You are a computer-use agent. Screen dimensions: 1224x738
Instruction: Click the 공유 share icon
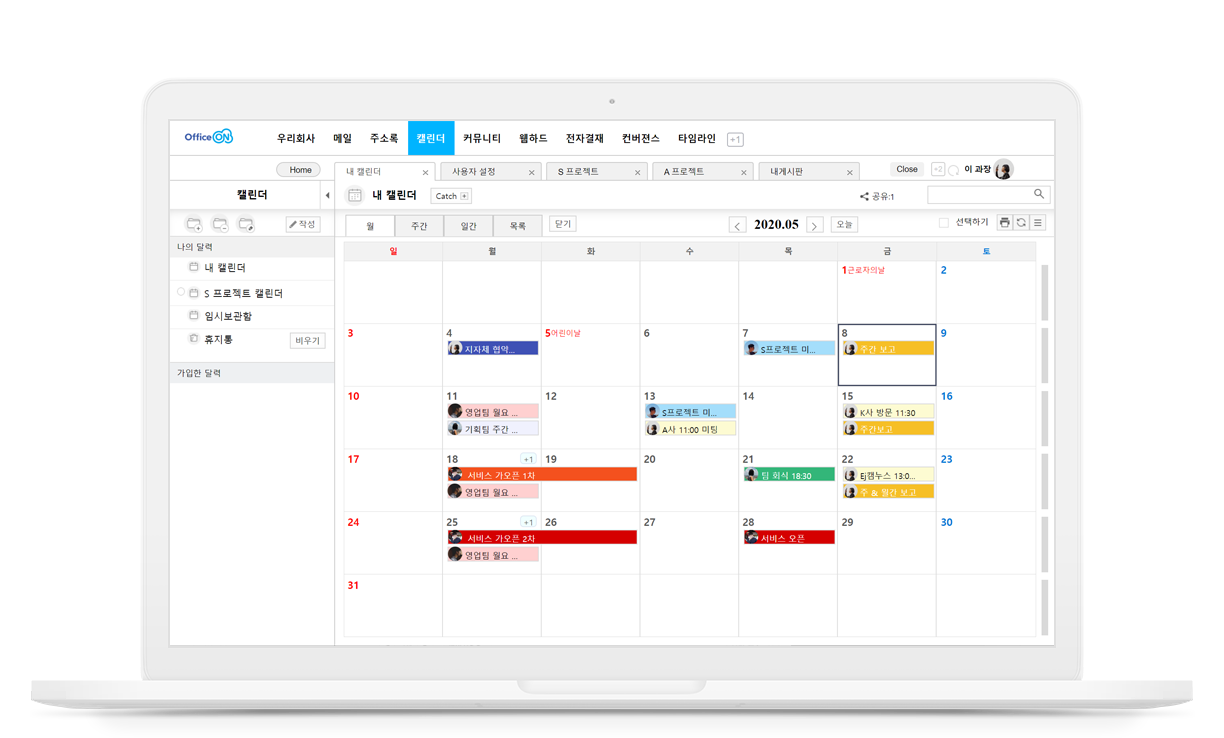(864, 197)
